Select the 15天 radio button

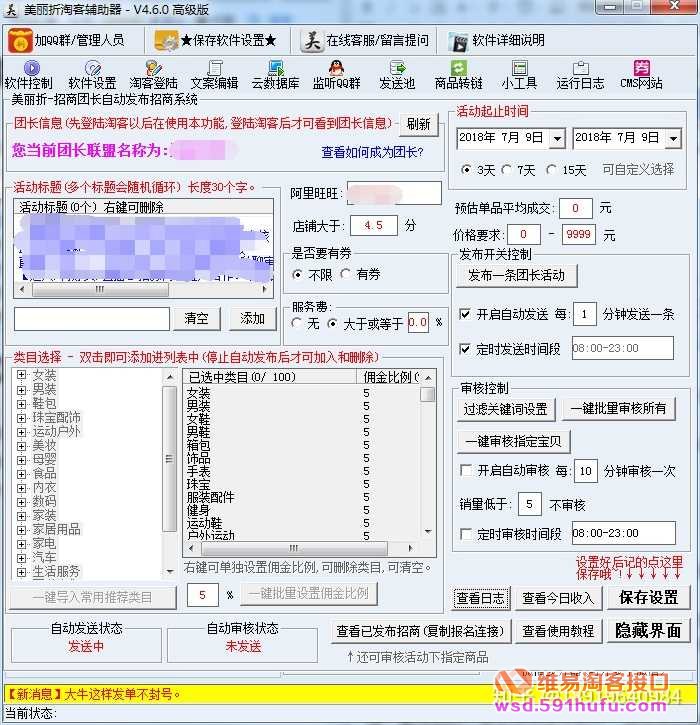pos(551,170)
